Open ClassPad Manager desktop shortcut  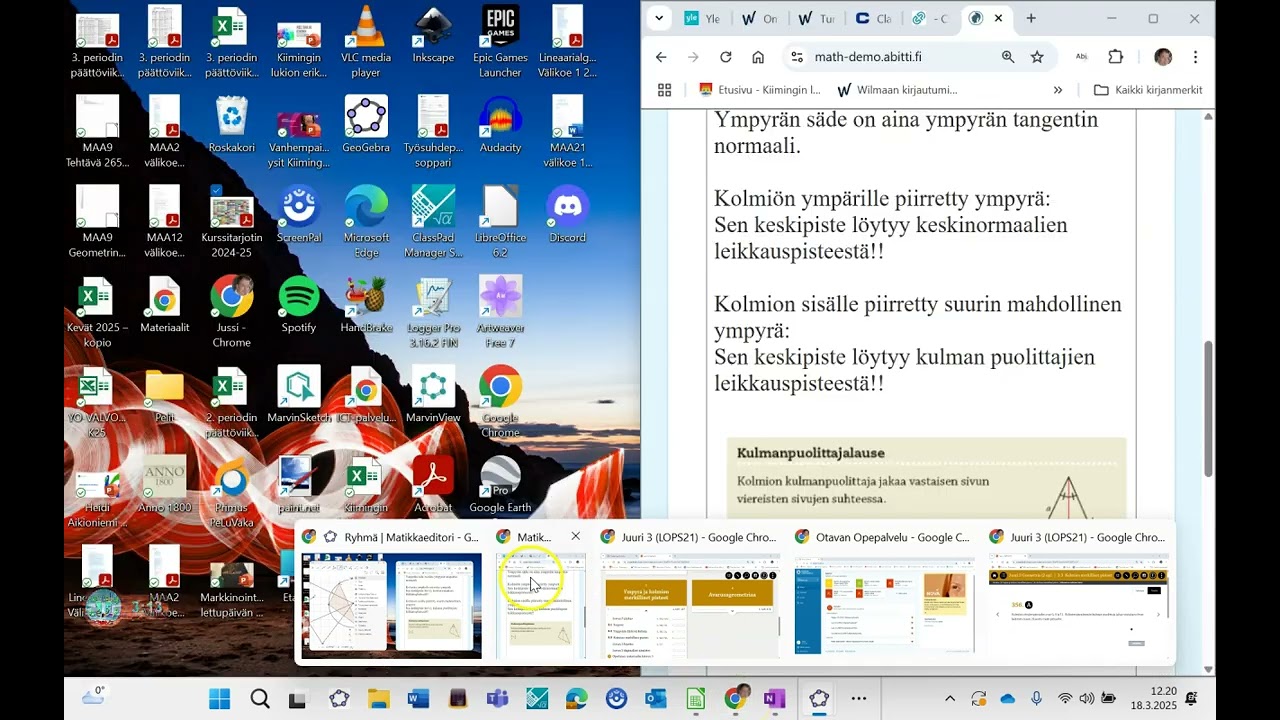point(433,222)
